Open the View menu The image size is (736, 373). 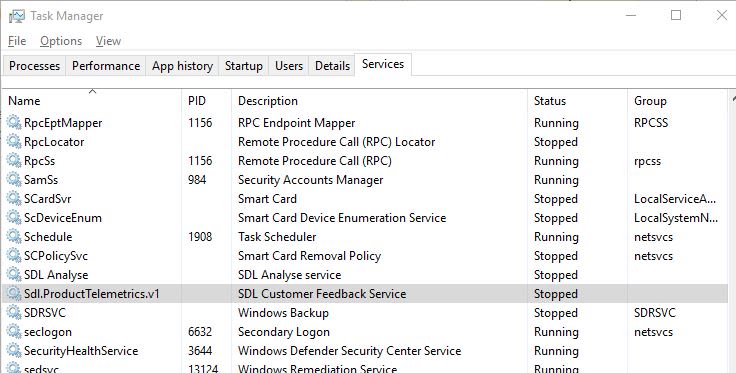108,41
